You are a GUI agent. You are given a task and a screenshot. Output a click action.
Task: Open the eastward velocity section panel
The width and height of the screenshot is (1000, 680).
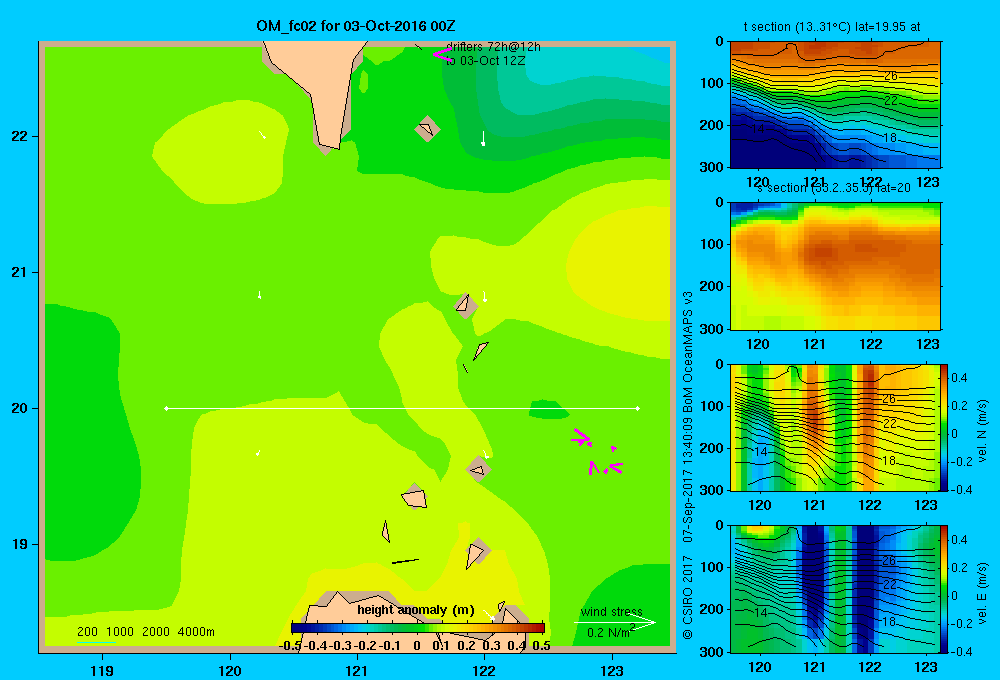(835, 589)
